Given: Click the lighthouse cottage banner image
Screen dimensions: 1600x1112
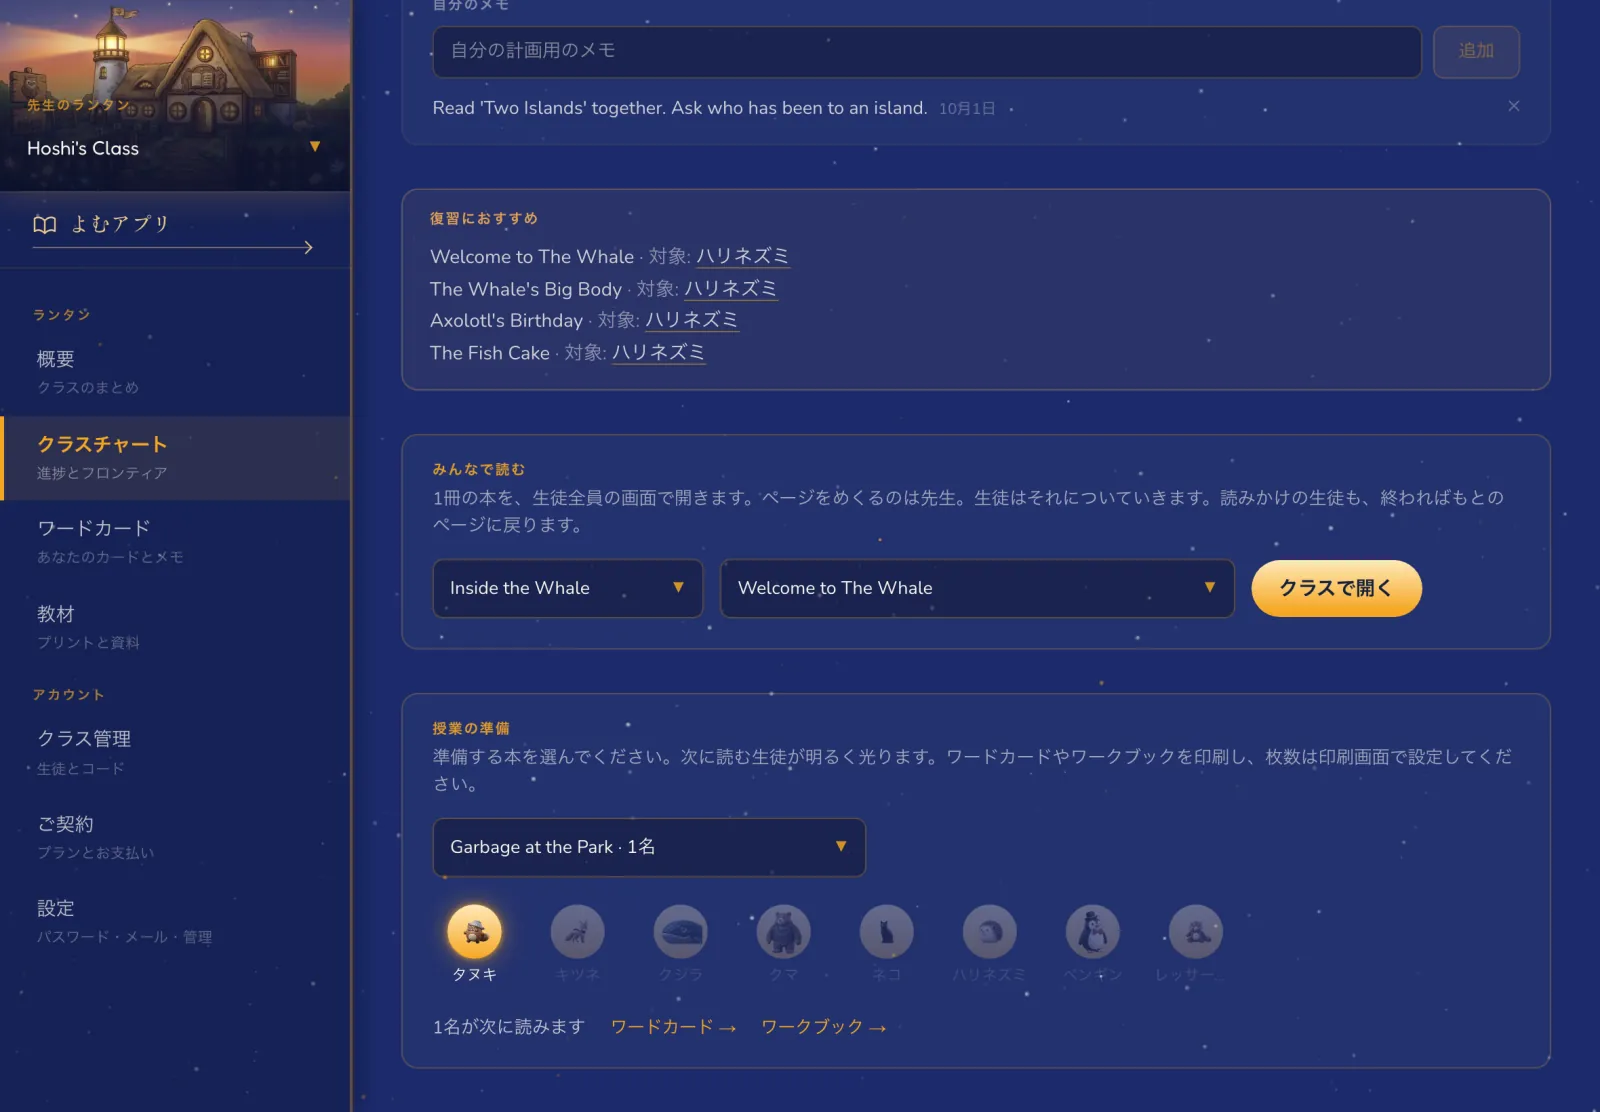Looking at the screenshot, I should [x=175, y=95].
